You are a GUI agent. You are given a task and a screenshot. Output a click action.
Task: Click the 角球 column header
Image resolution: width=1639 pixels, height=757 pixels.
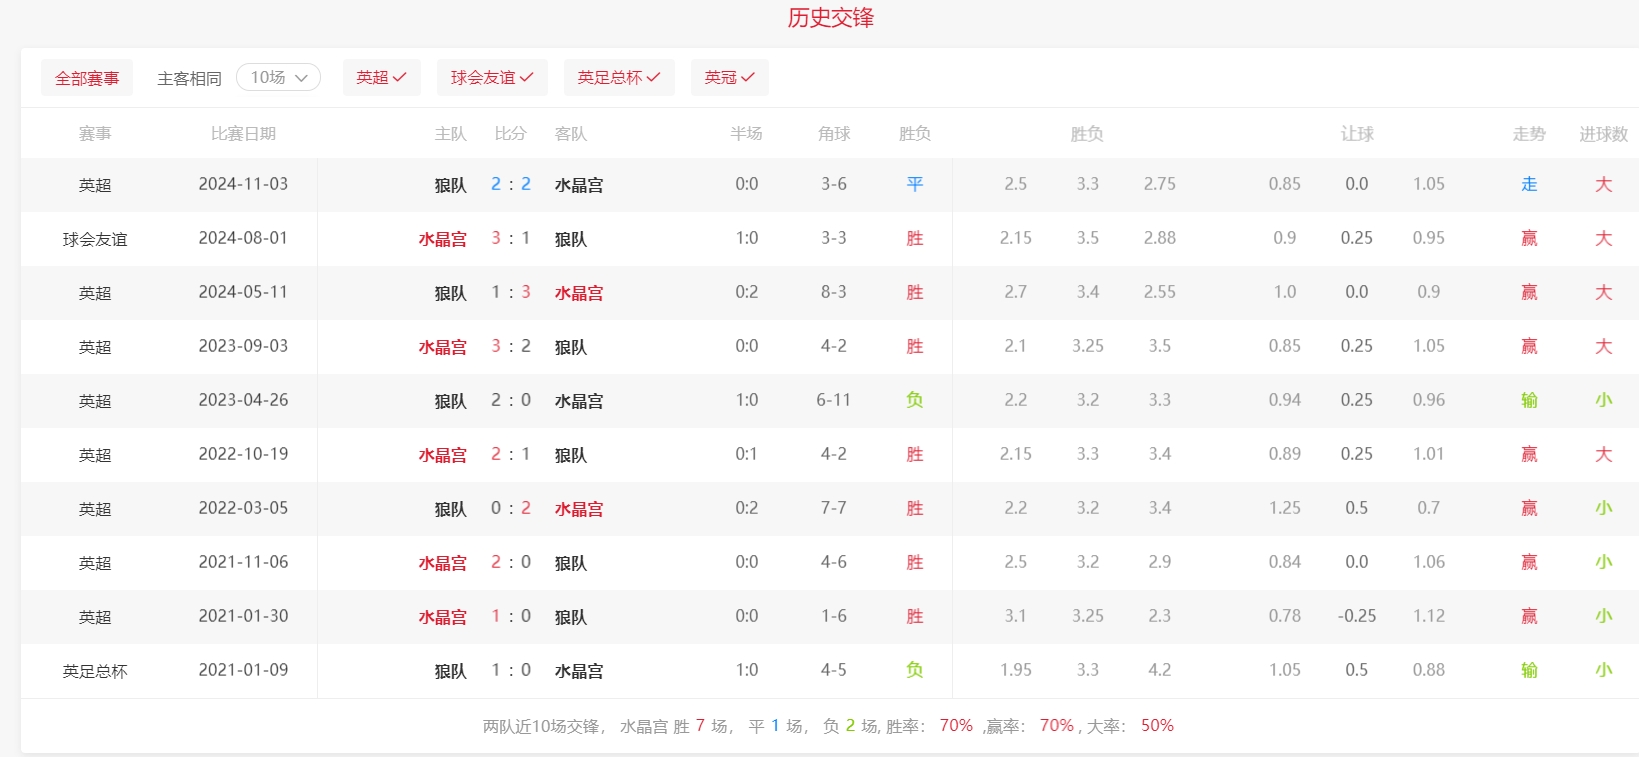[x=834, y=133]
